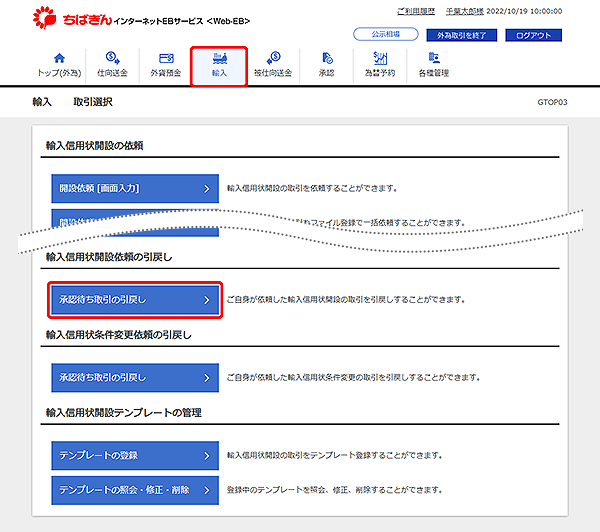Select the 為替予約 menu label
600x532 pixels.
pyautogui.click(x=380, y=73)
